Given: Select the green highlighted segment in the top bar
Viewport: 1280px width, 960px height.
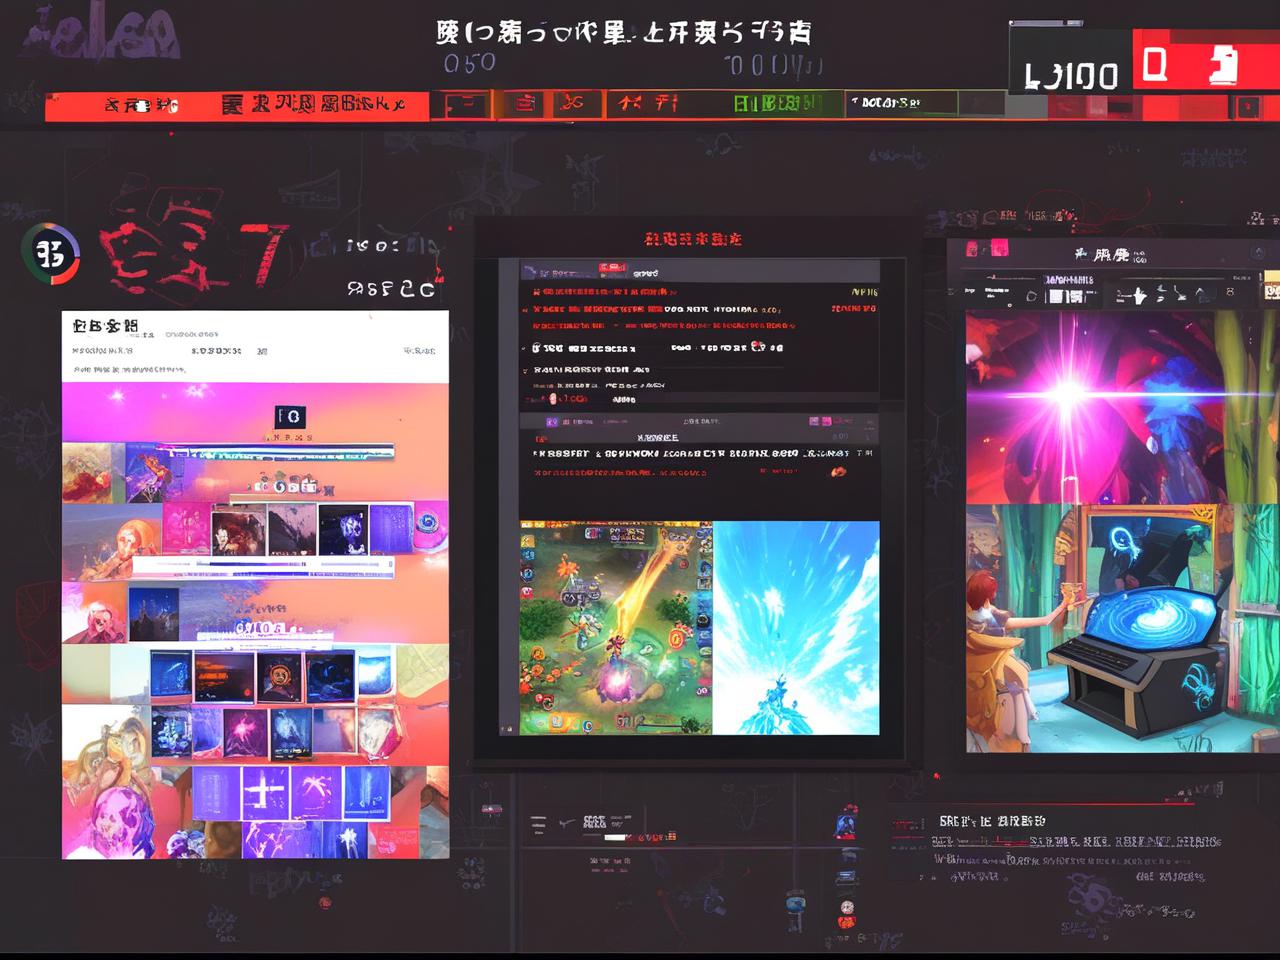Looking at the screenshot, I should pyautogui.click(x=777, y=103).
